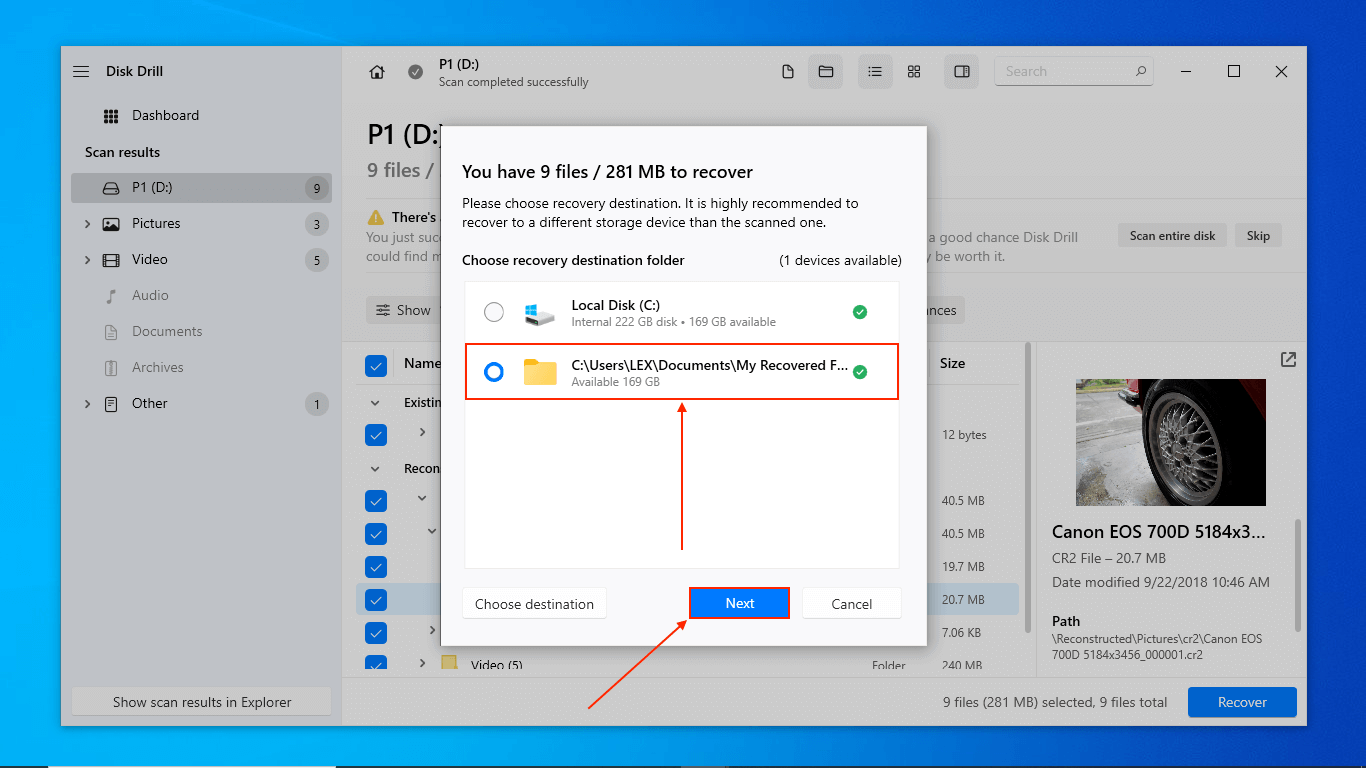Click the Documents page icon
Image resolution: width=1366 pixels, height=768 pixels.
[x=111, y=332]
